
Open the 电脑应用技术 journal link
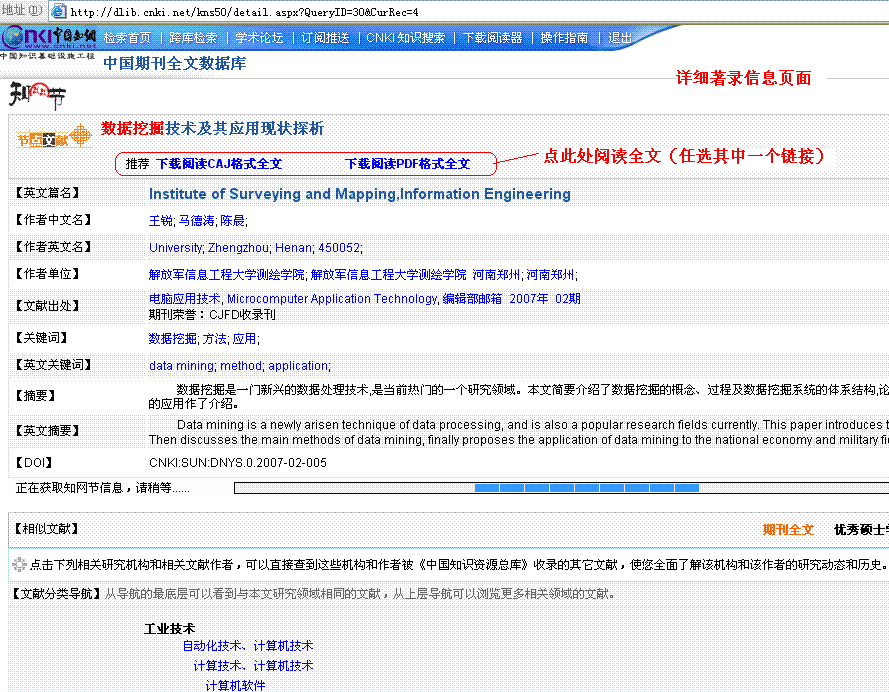click(x=184, y=299)
